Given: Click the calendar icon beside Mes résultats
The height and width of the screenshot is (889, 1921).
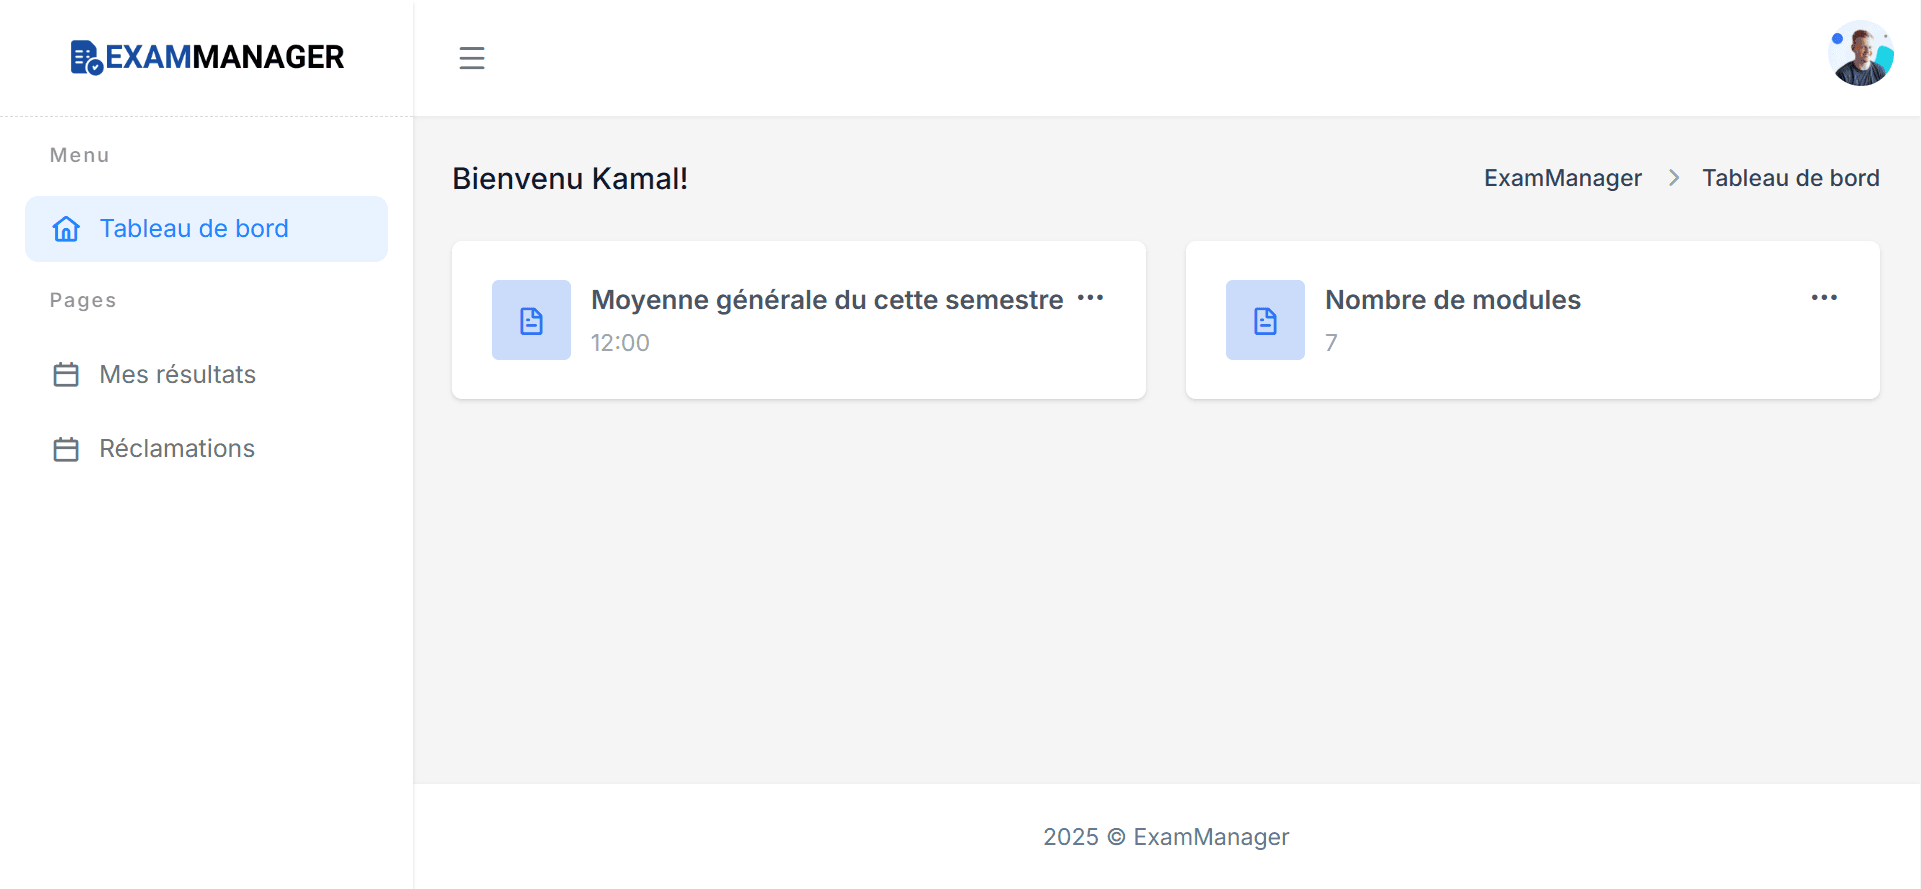Looking at the screenshot, I should click(x=66, y=375).
